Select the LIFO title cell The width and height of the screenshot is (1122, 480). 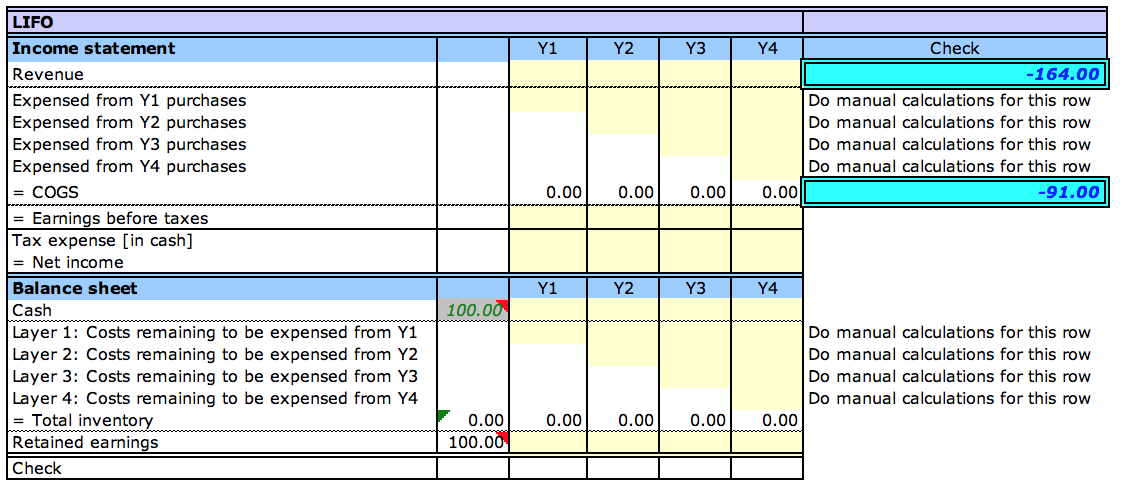click(x=405, y=22)
